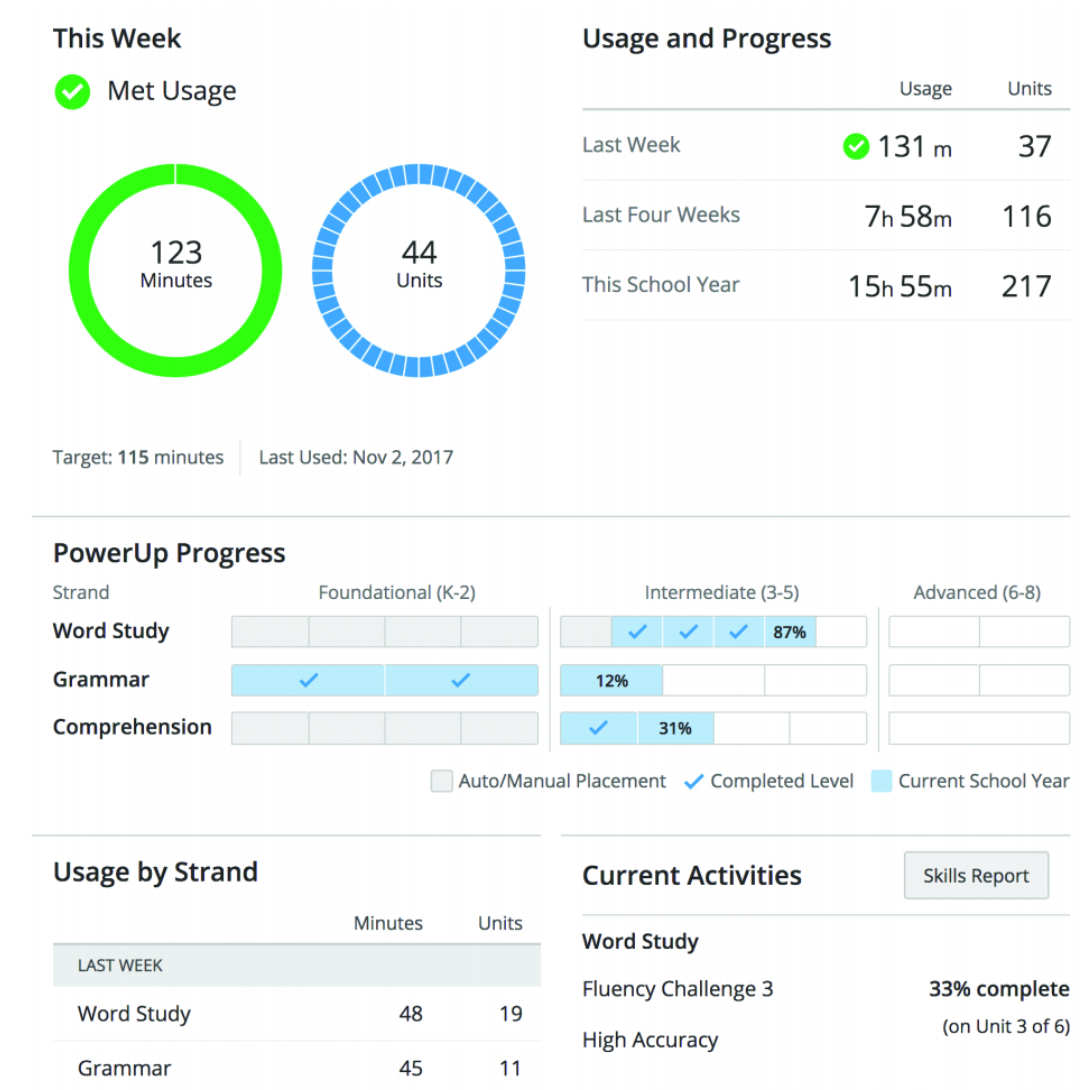Click the Last Week green checkmark icon
1086x1090 pixels.
pos(855,147)
